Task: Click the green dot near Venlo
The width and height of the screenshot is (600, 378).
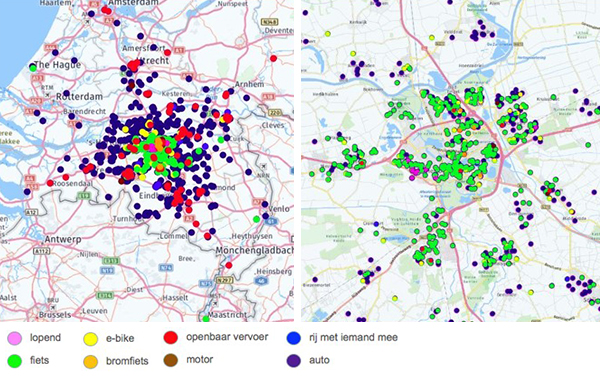Action: tap(256, 219)
